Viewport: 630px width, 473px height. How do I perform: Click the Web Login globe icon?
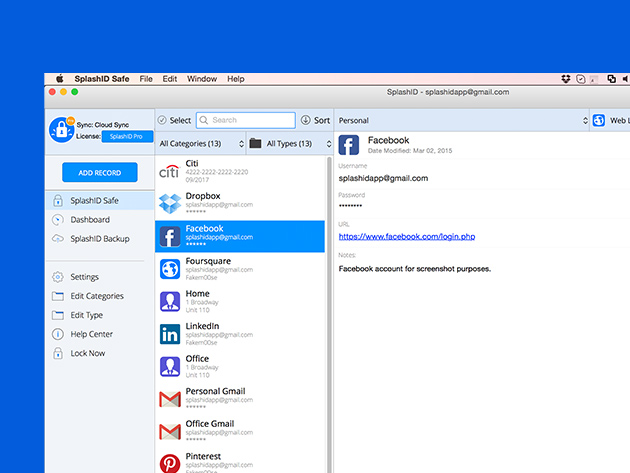pos(599,120)
